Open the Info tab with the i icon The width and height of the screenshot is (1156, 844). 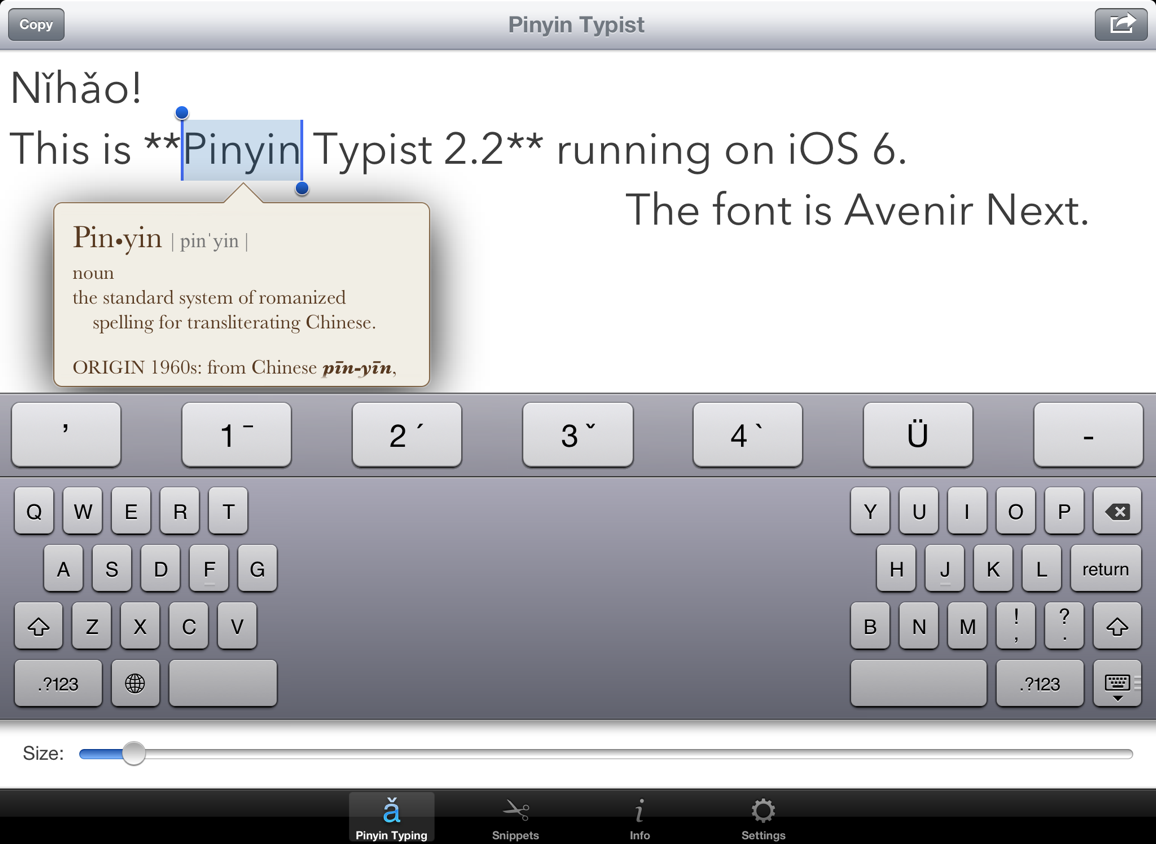[x=639, y=817]
